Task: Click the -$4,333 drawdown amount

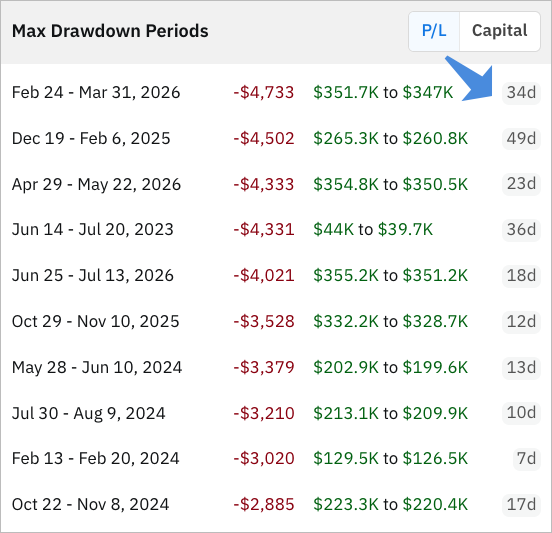Action: click(x=264, y=184)
